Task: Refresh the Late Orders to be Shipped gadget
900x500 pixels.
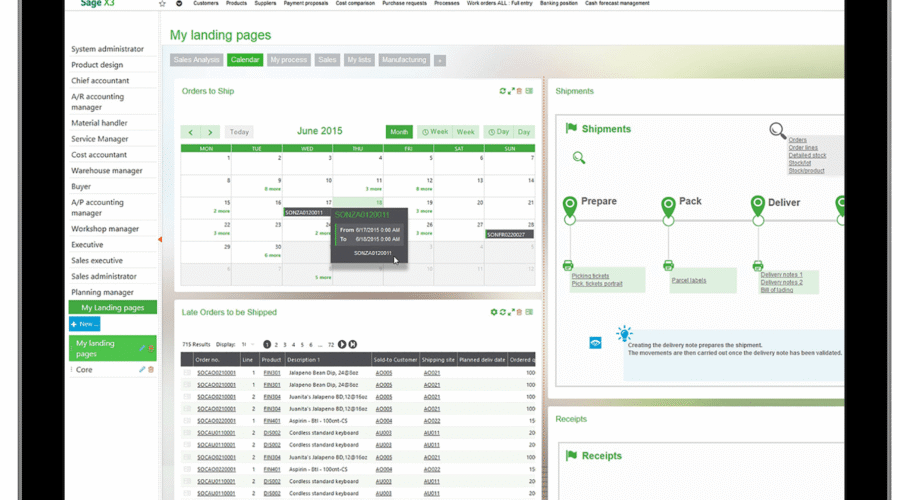Action: pyautogui.click(x=503, y=312)
